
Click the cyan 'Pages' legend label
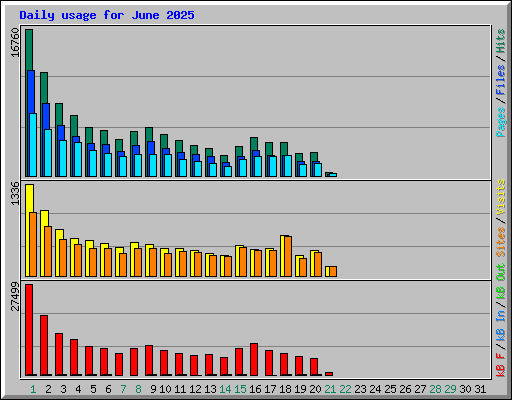pyautogui.click(x=501, y=122)
